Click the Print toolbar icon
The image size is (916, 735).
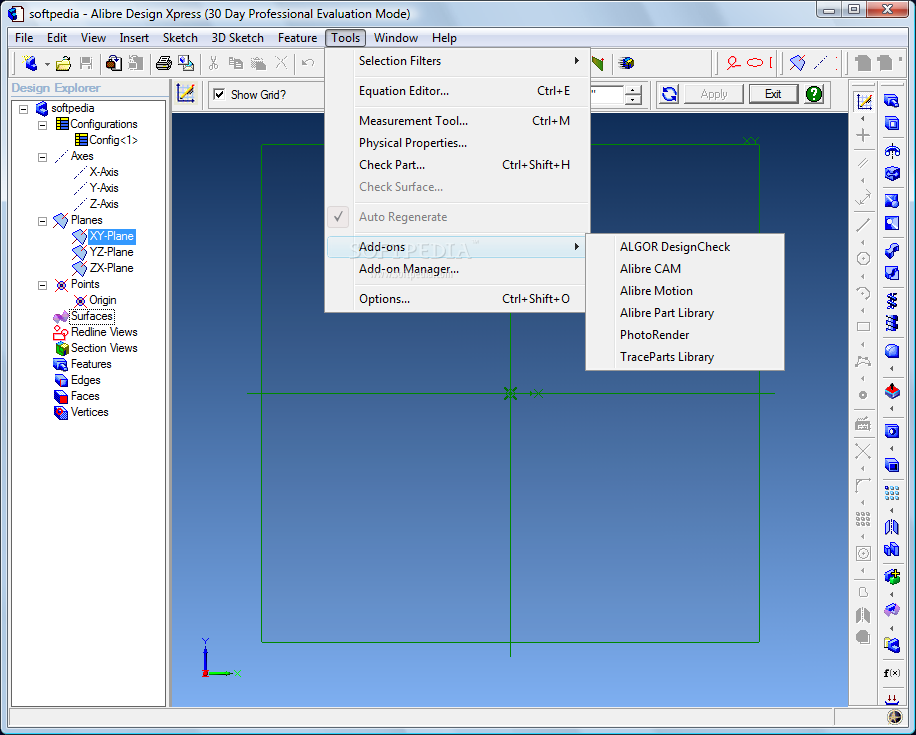164,63
